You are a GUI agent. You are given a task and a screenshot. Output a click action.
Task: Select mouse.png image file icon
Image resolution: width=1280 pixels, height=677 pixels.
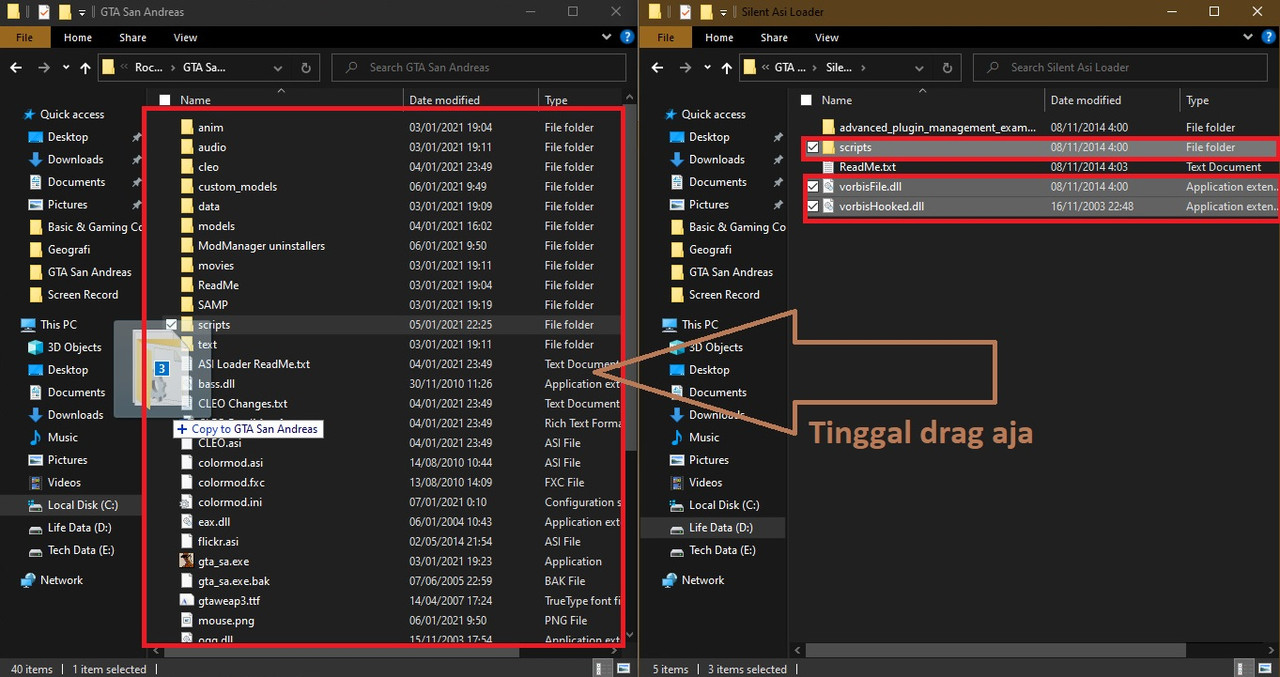187,621
